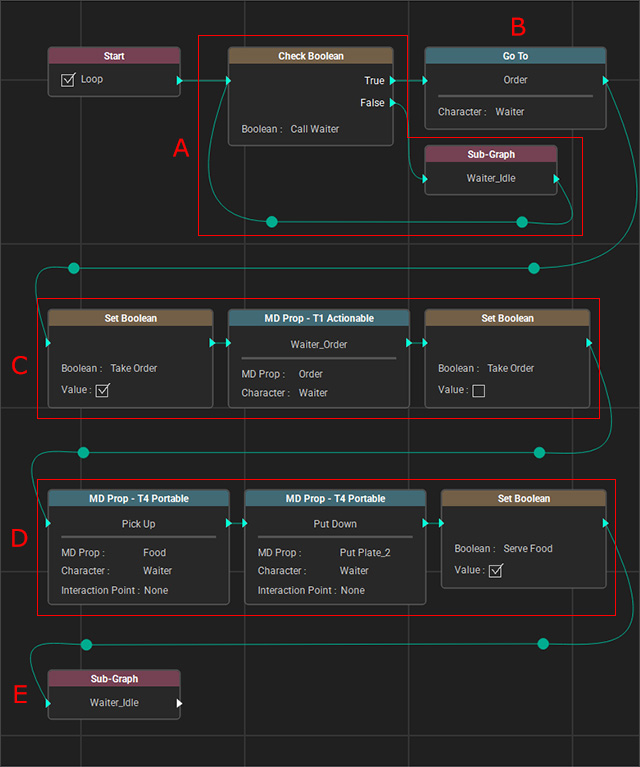Click the Call Waiter boolean value
The height and width of the screenshot is (767, 640).
[315, 129]
